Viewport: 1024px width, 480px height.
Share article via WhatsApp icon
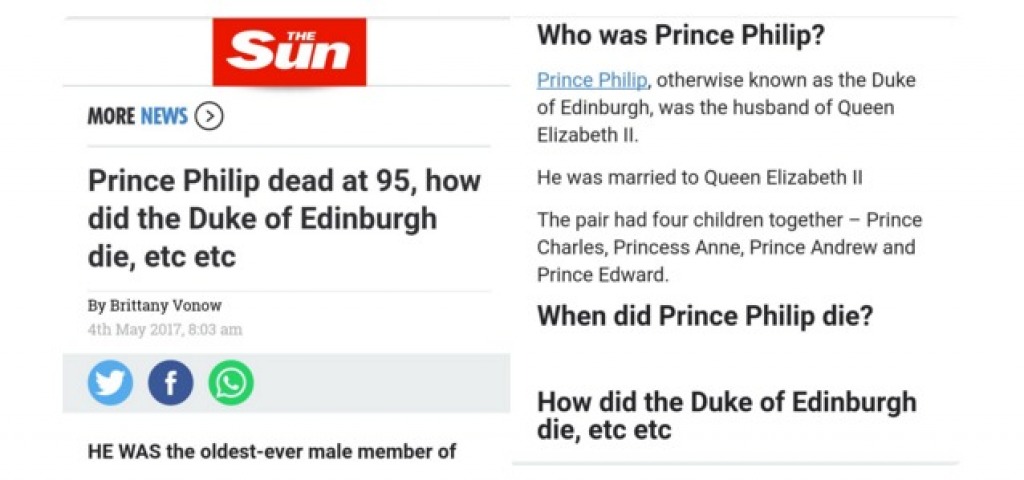click(231, 383)
